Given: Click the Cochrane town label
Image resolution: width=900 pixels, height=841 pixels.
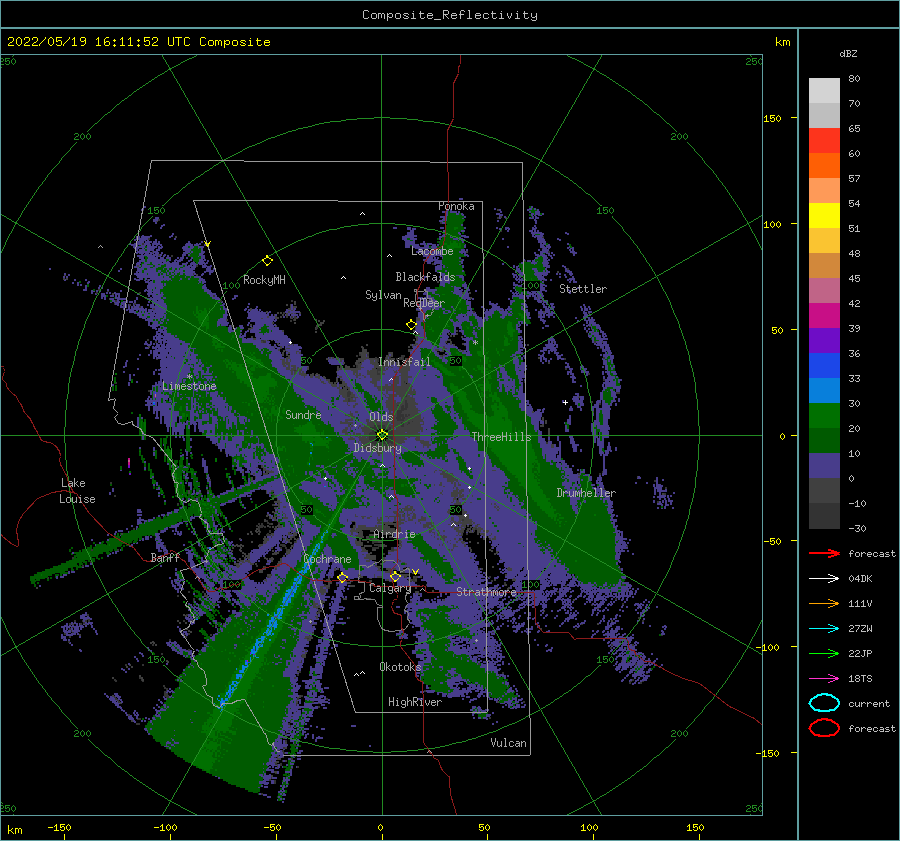Looking at the screenshot, I should click(327, 559).
